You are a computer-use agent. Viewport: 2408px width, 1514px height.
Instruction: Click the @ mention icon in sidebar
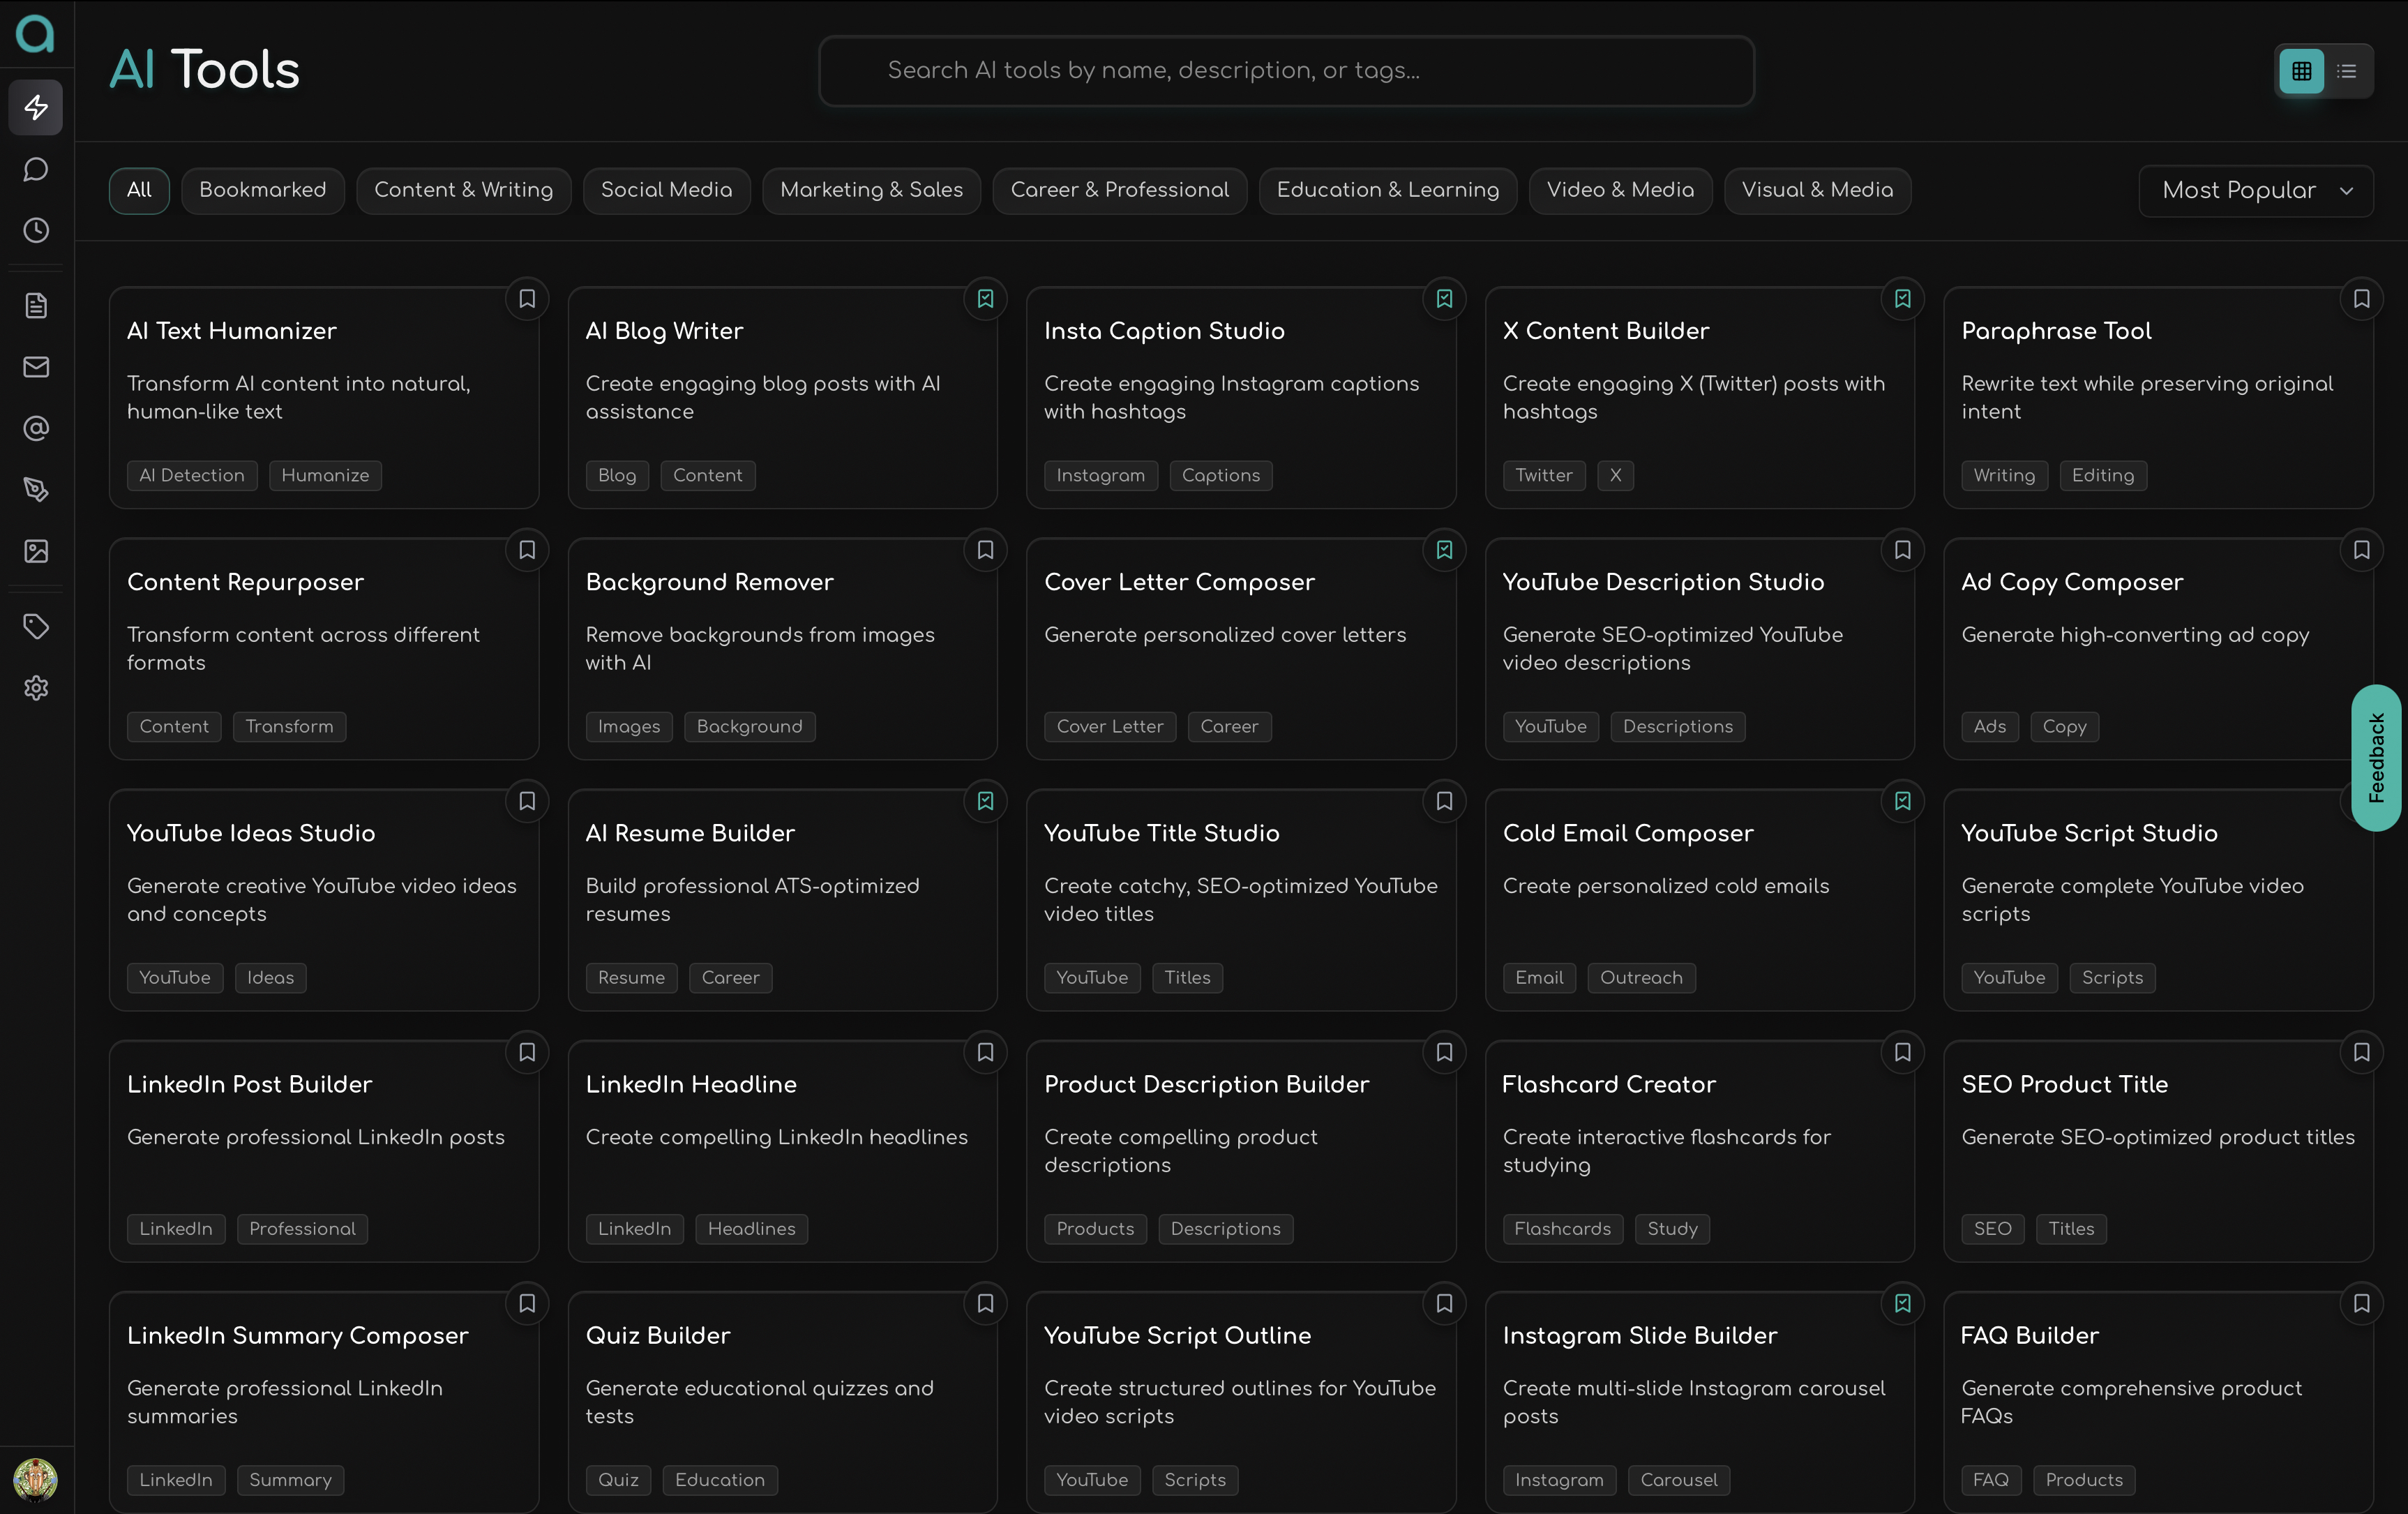36,428
